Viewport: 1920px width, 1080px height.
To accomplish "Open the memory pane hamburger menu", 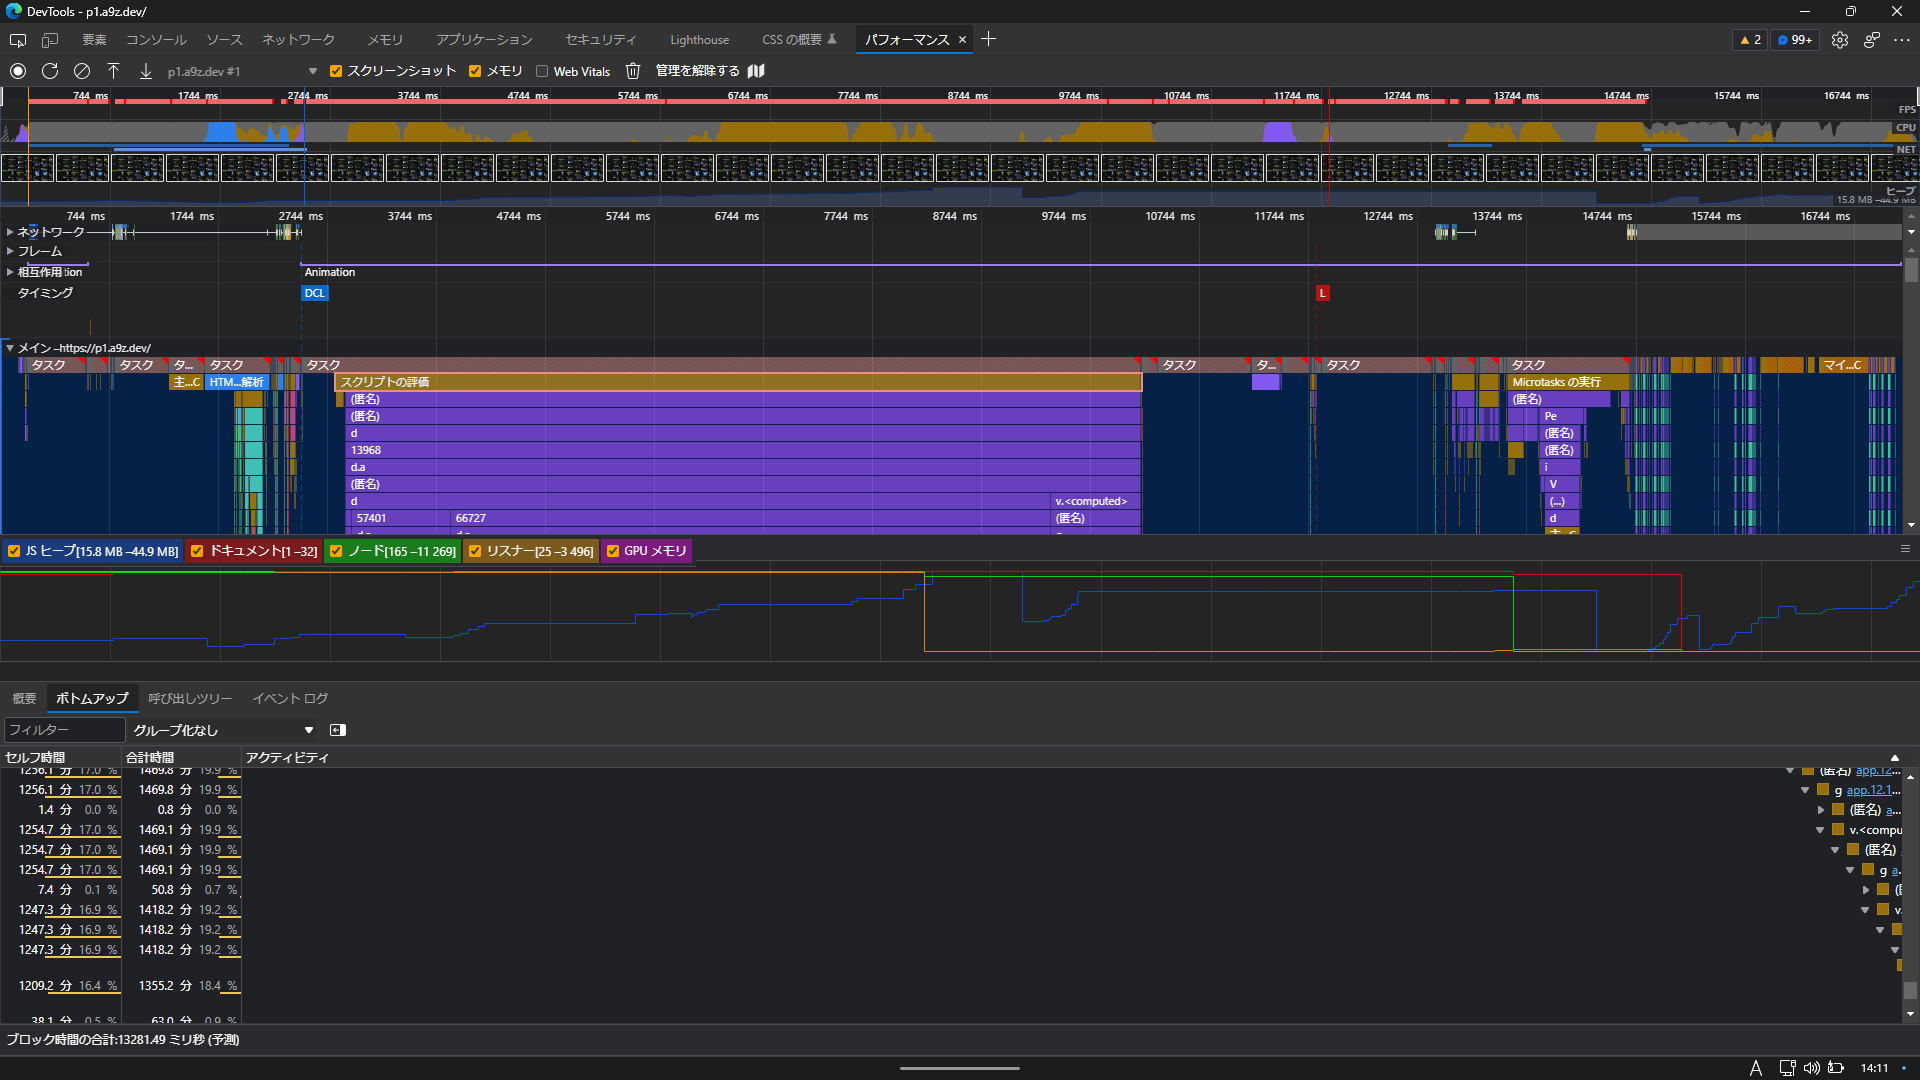I will pos(1905,549).
